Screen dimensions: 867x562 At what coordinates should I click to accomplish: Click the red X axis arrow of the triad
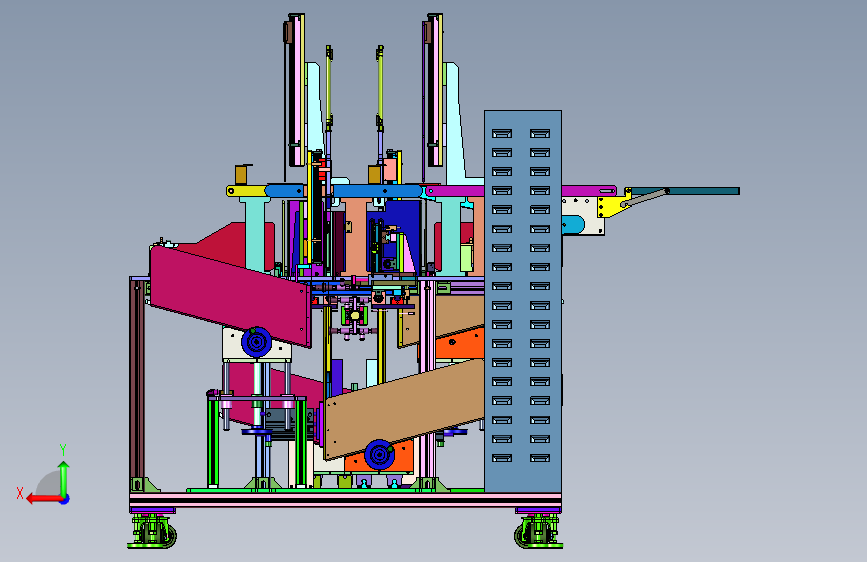click(43, 499)
